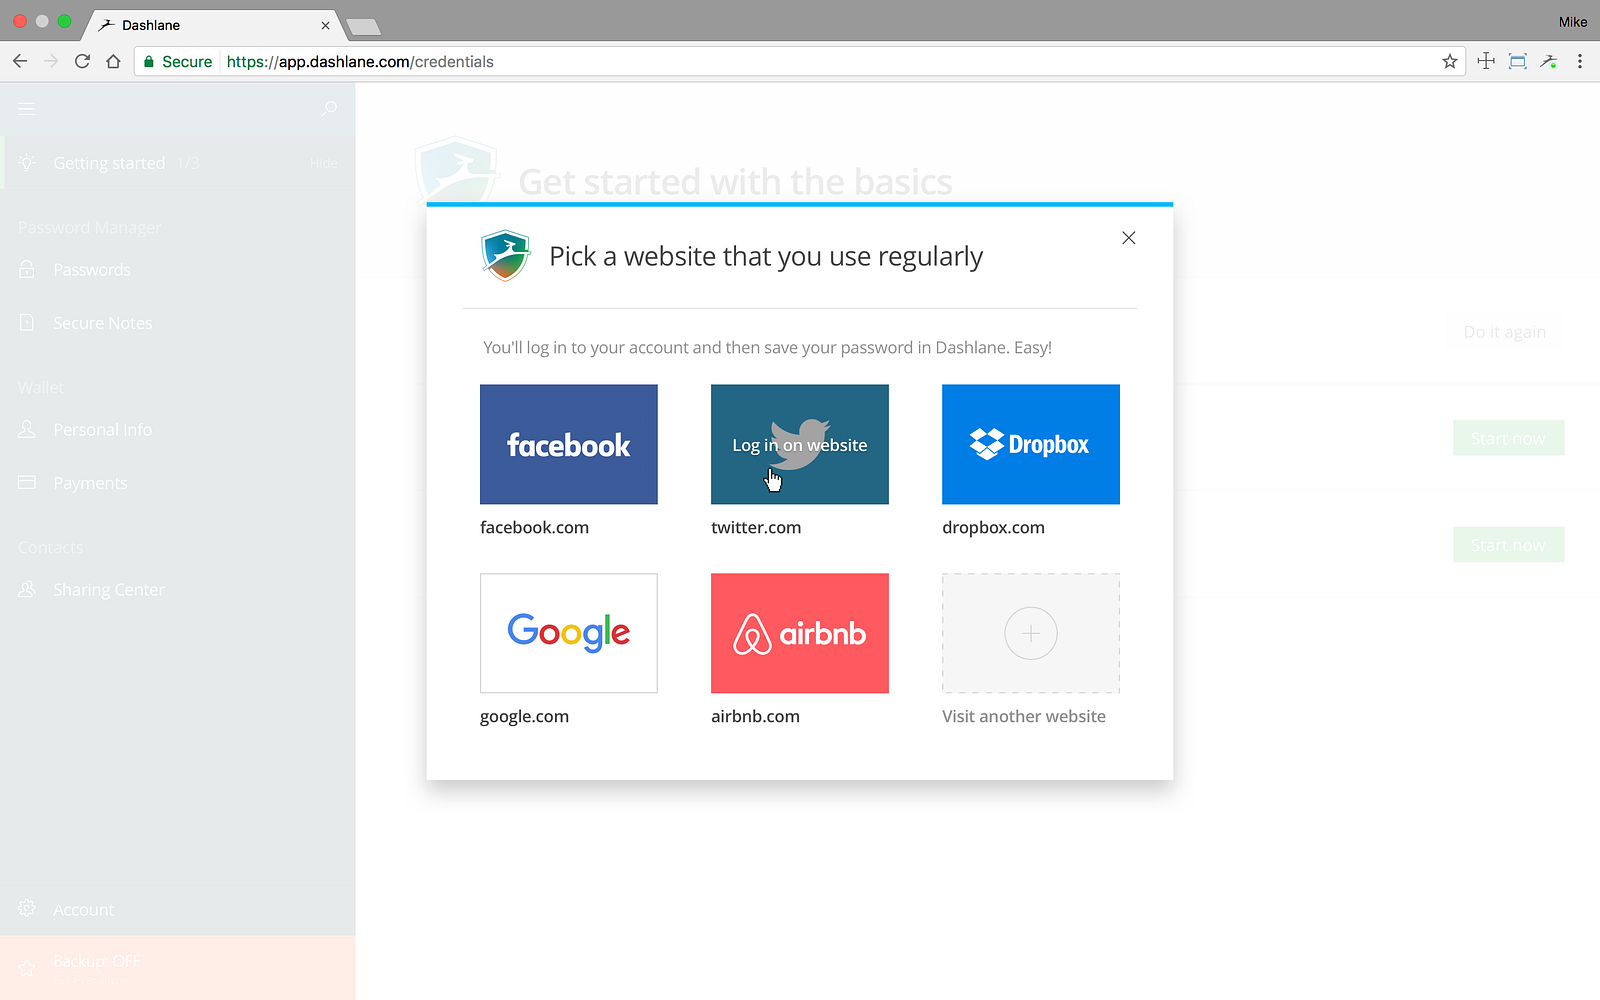Go back in browser history
The image size is (1600, 1000).
(20, 61)
